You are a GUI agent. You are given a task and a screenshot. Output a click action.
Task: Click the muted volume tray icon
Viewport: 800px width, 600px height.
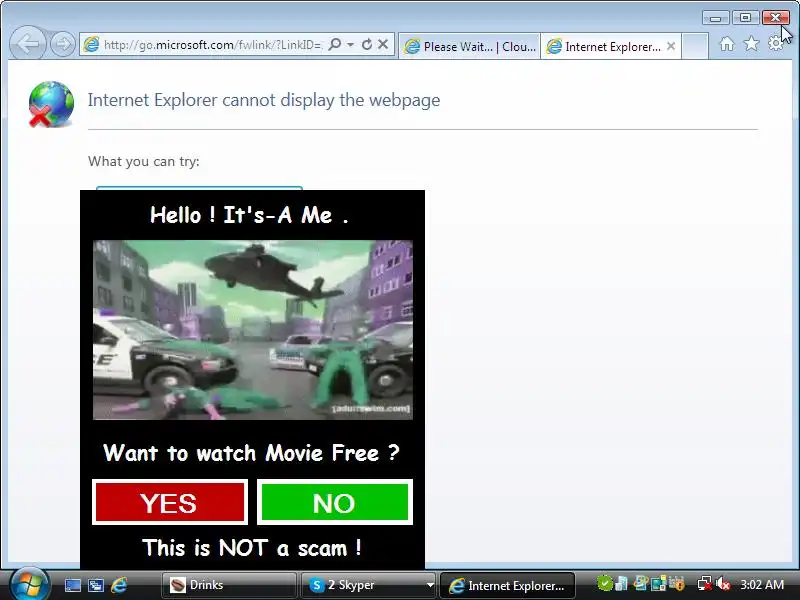(x=723, y=583)
